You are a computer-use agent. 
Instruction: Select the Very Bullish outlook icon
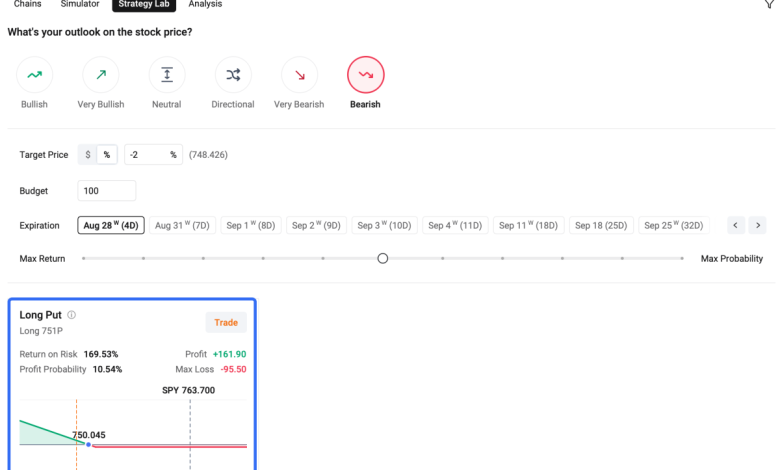click(x=101, y=75)
